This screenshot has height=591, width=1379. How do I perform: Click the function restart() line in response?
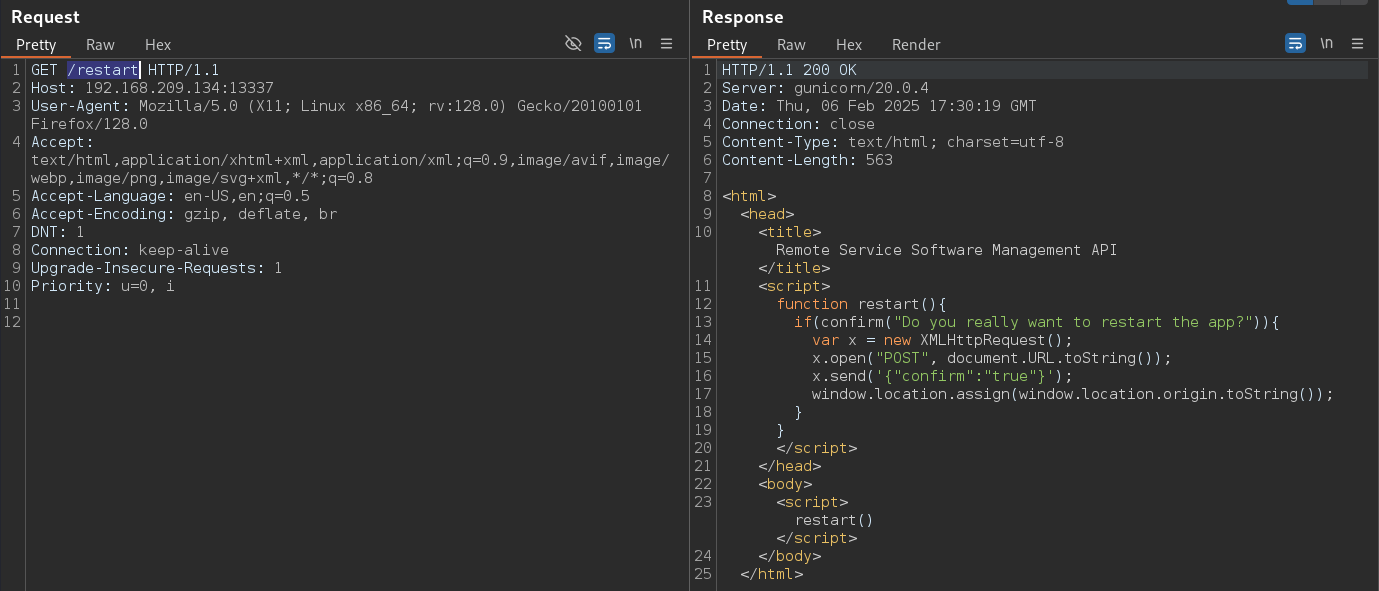coord(861,304)
